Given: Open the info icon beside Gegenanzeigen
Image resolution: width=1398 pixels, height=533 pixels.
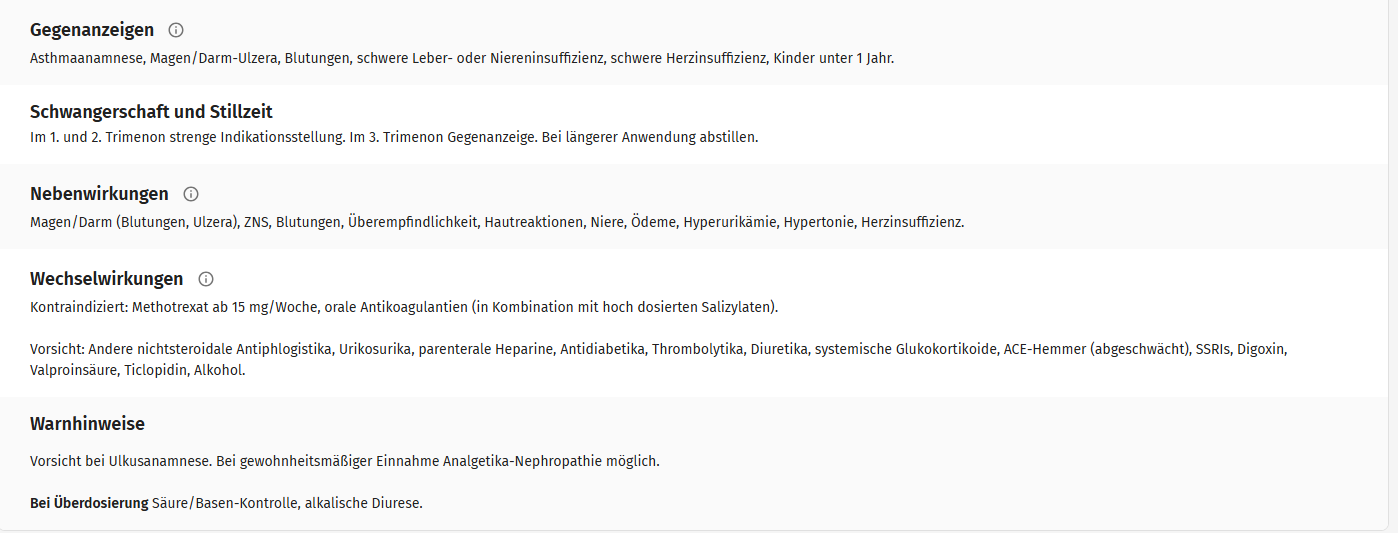Looking at the screenshot, I should 176,30.
